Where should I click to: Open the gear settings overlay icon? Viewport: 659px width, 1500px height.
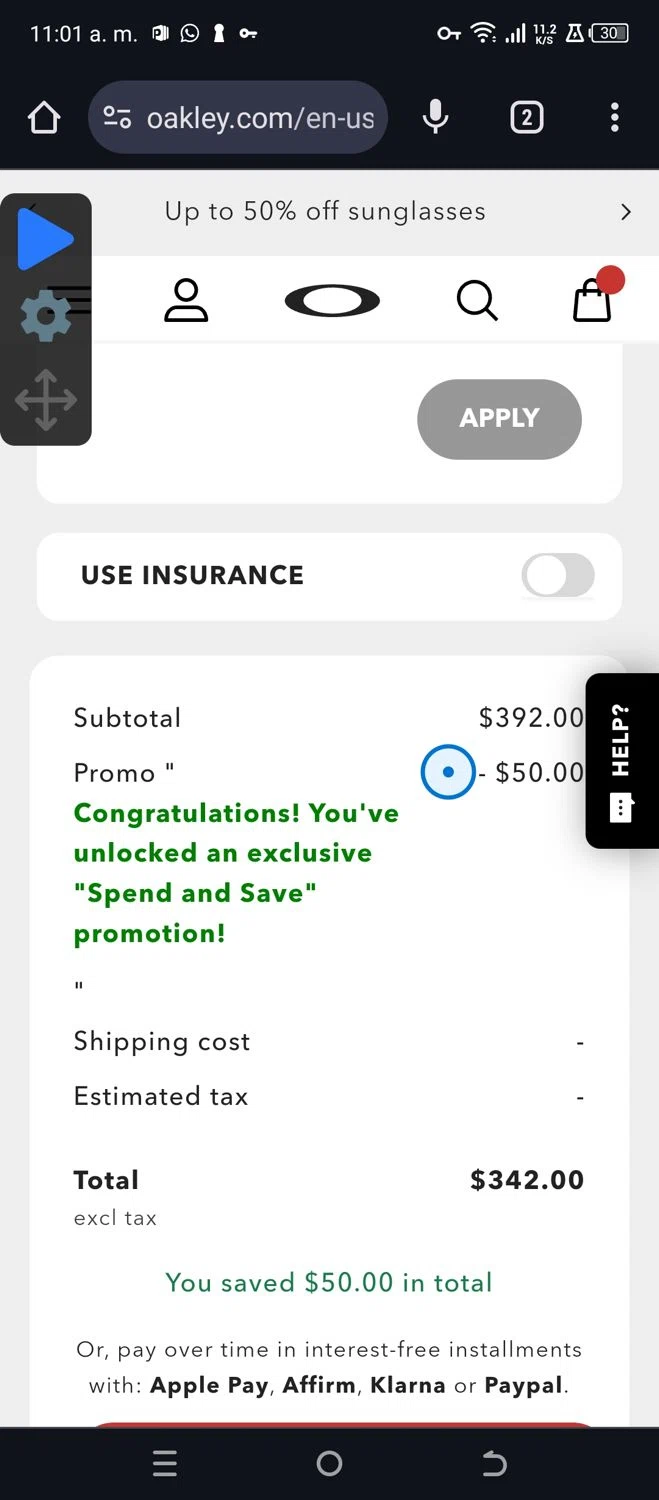[x=45, y=318]
